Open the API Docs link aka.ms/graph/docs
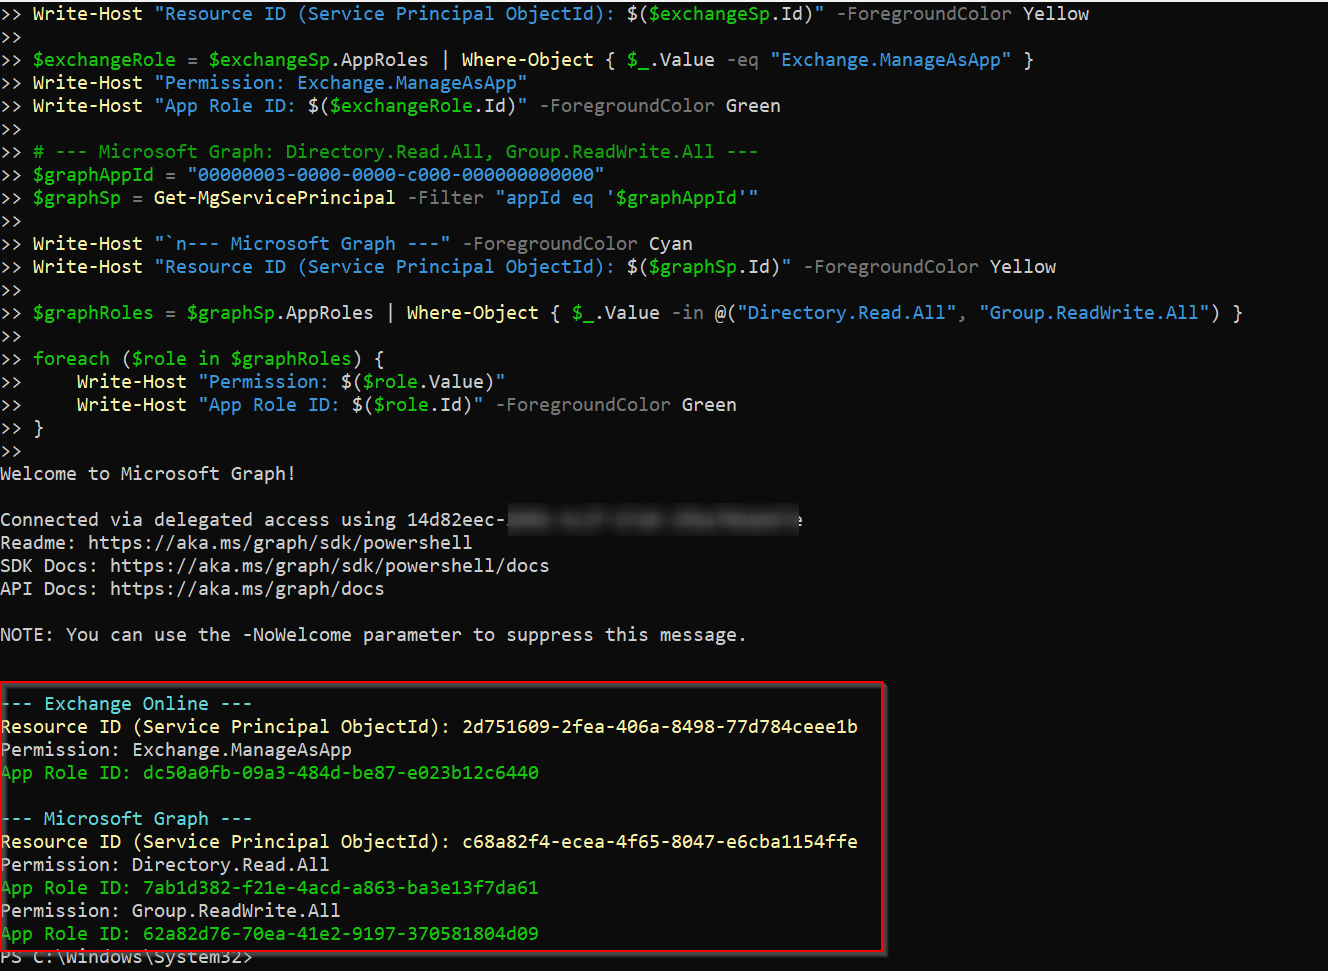Viewport: 1328px width, 971px height. [247, 589]
